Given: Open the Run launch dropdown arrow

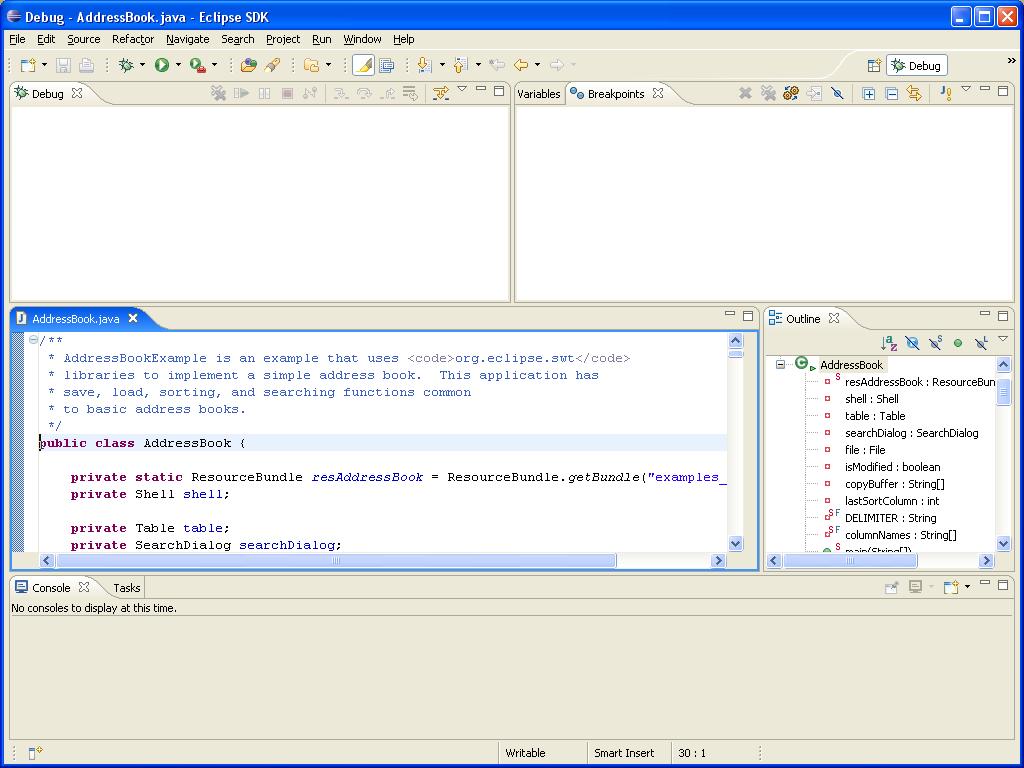Looking at the screenshot, I should click(178, 65).
